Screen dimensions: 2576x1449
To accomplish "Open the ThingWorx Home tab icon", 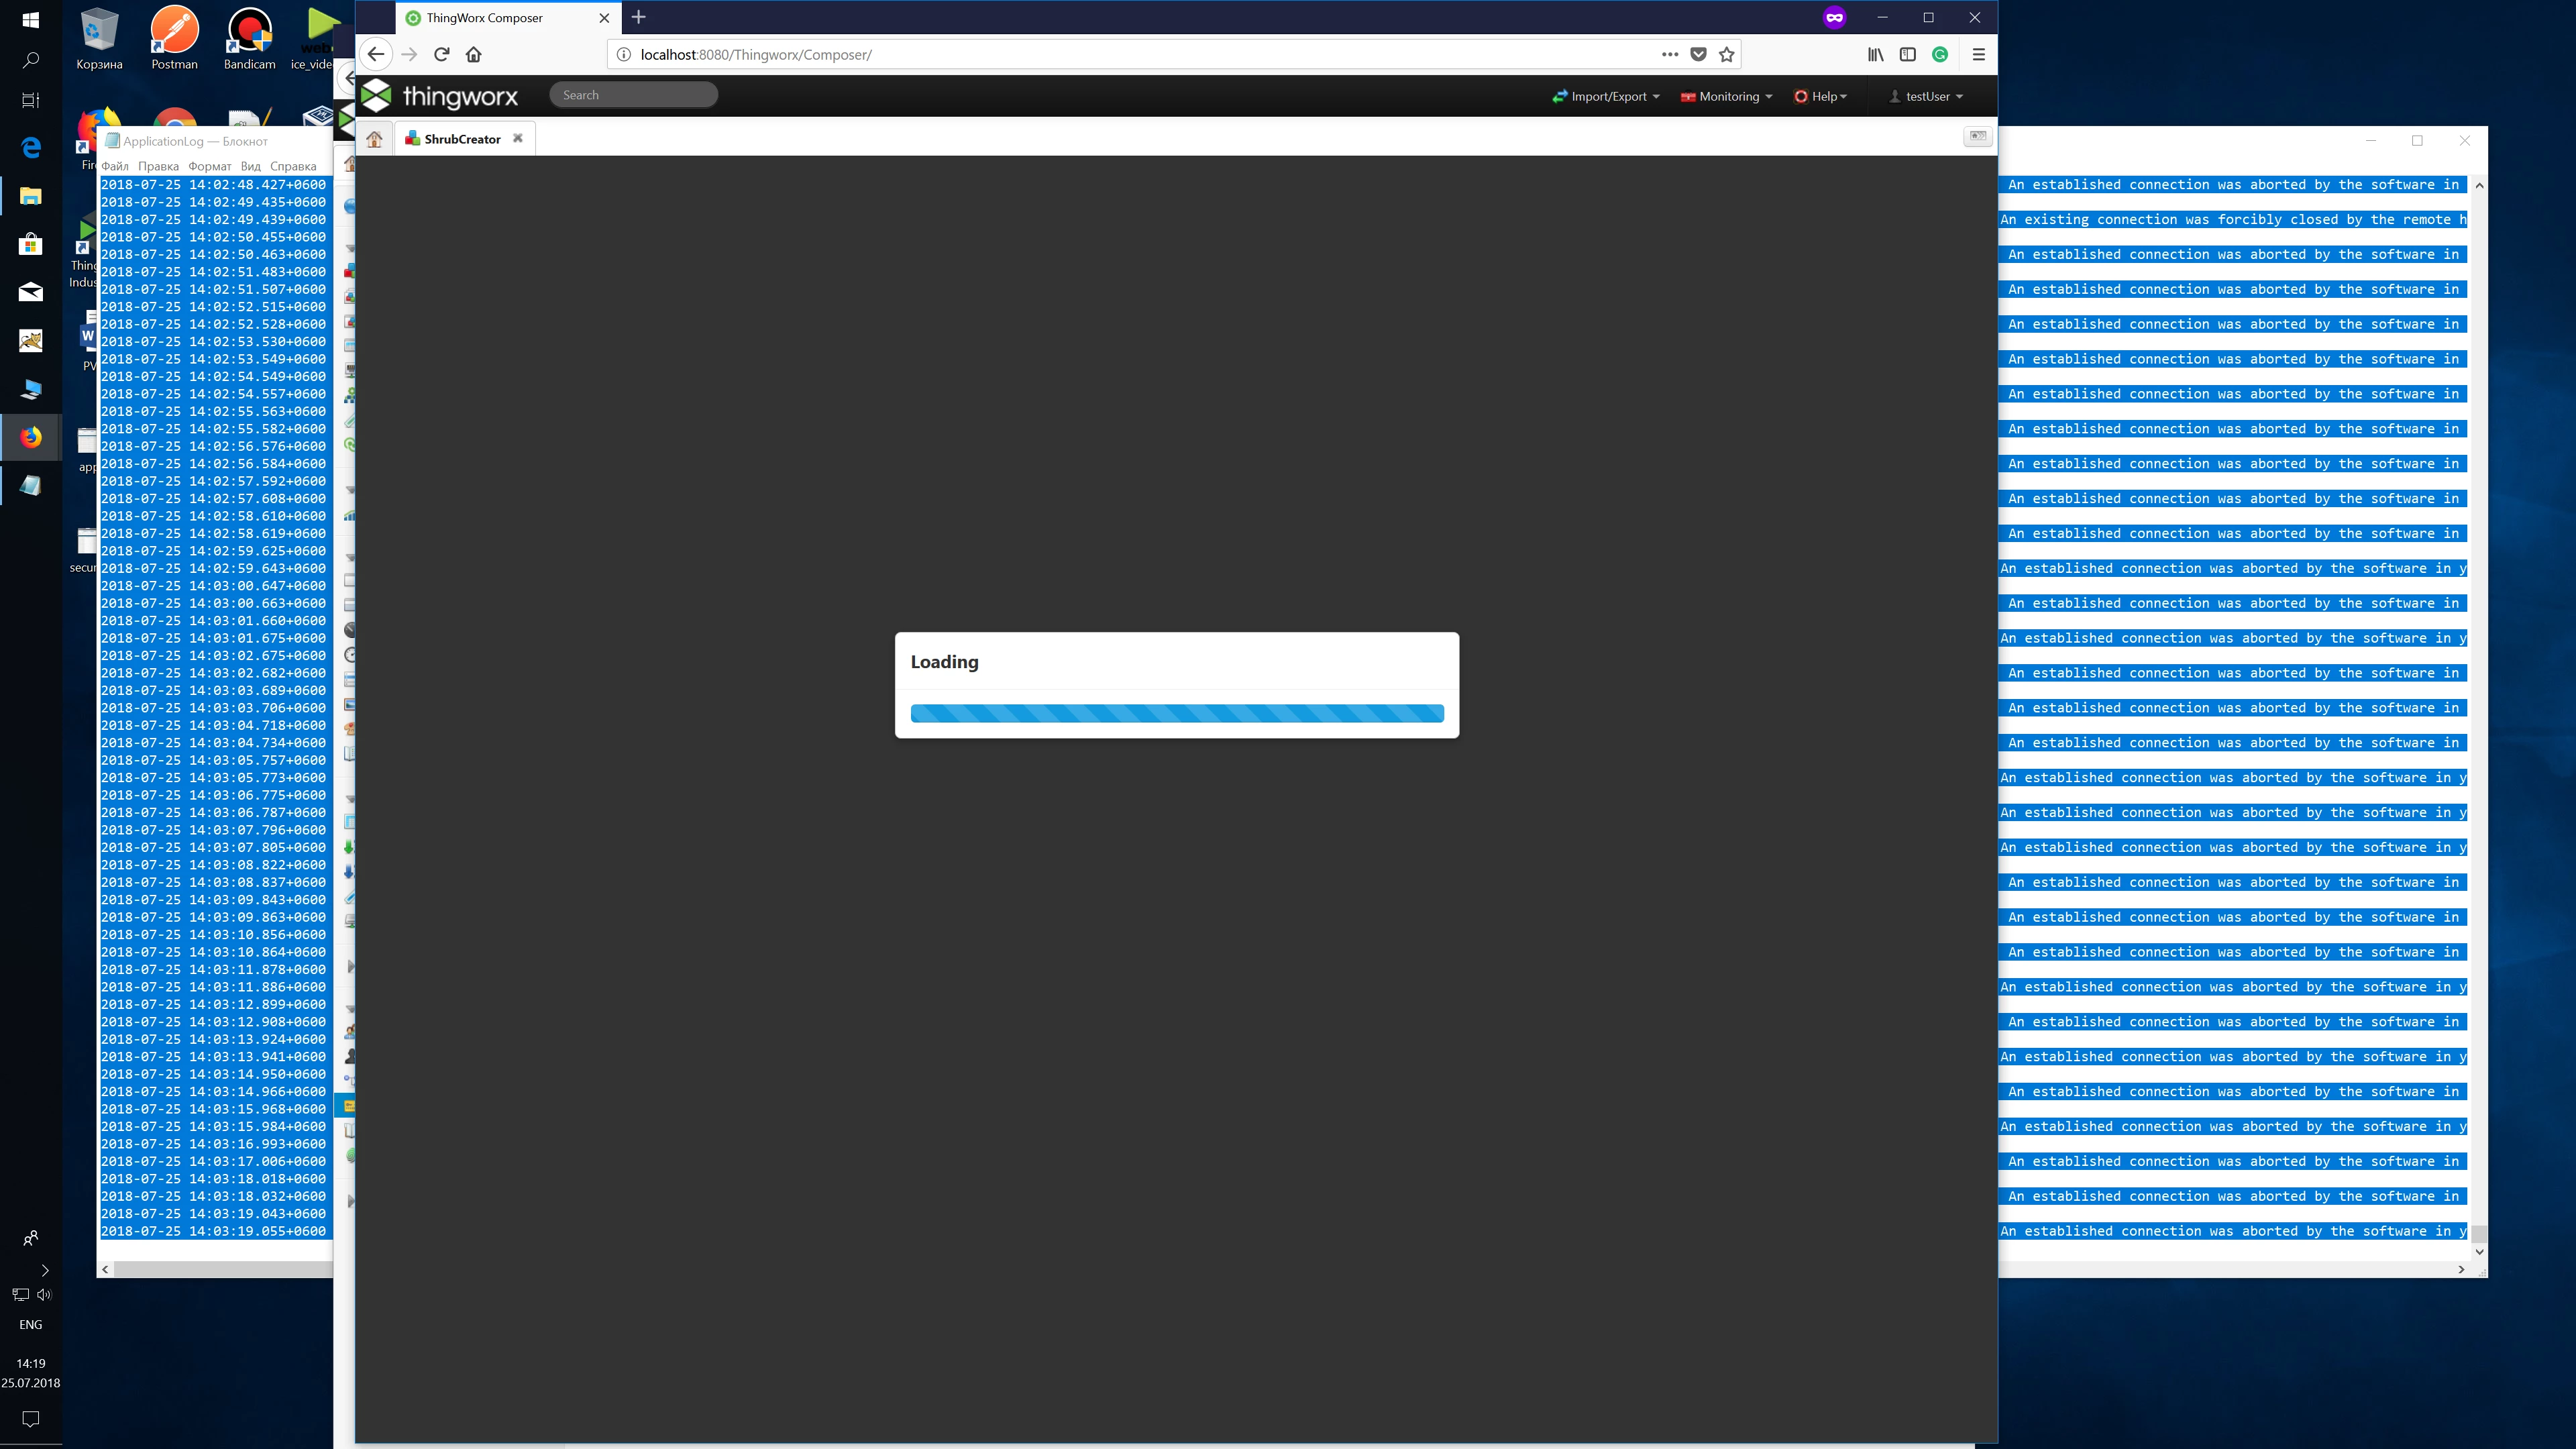I will (x=374, y=139).
